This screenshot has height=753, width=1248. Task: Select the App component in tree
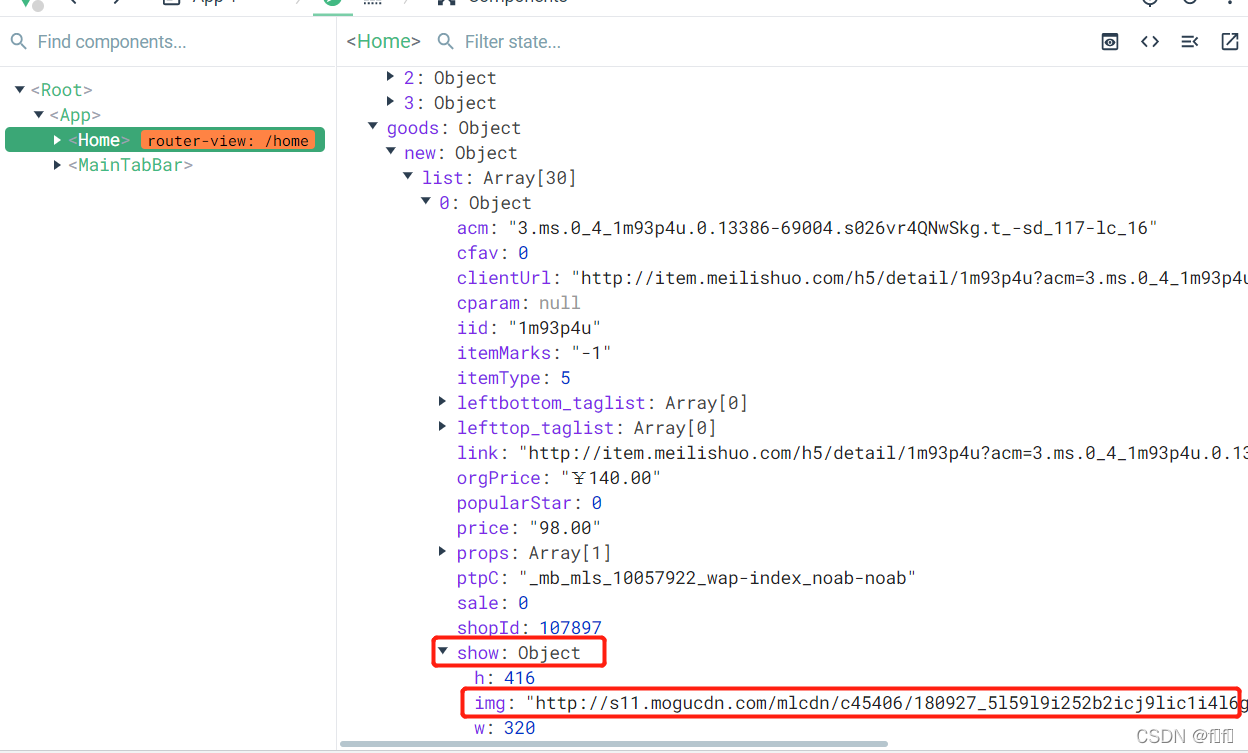(x=75, y=115)
